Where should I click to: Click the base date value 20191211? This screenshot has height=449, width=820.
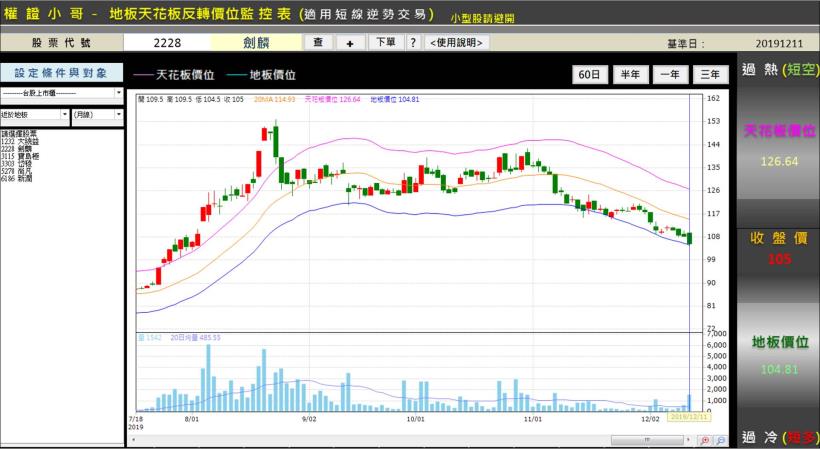click(779, 44)
